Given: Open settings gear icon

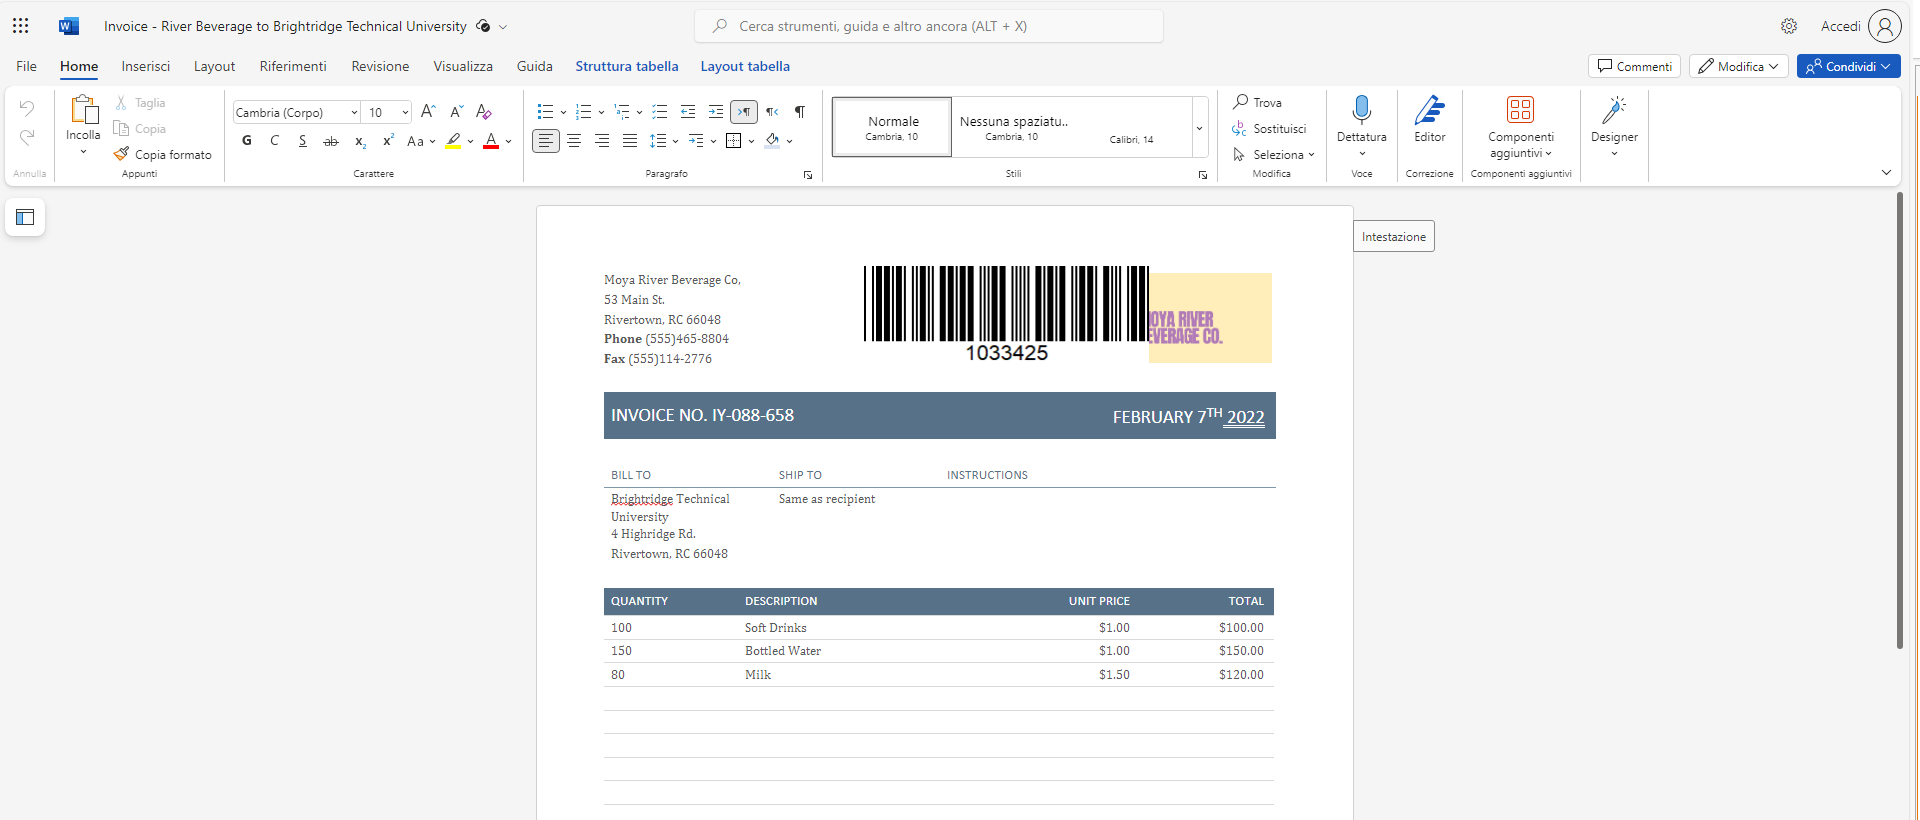Looking at the screenshot, I should (x=1789, y=26).
